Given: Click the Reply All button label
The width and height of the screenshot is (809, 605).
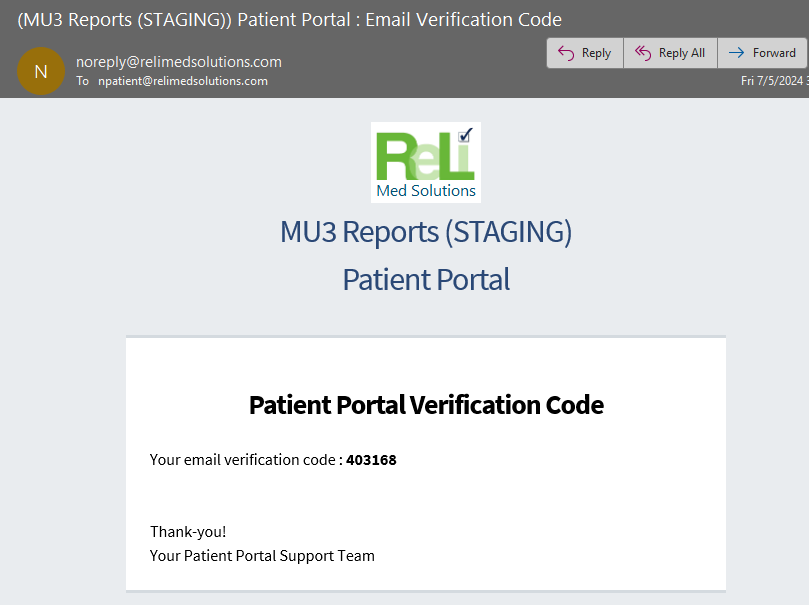Looking at the screenshot, I should [x=682, y=53].
